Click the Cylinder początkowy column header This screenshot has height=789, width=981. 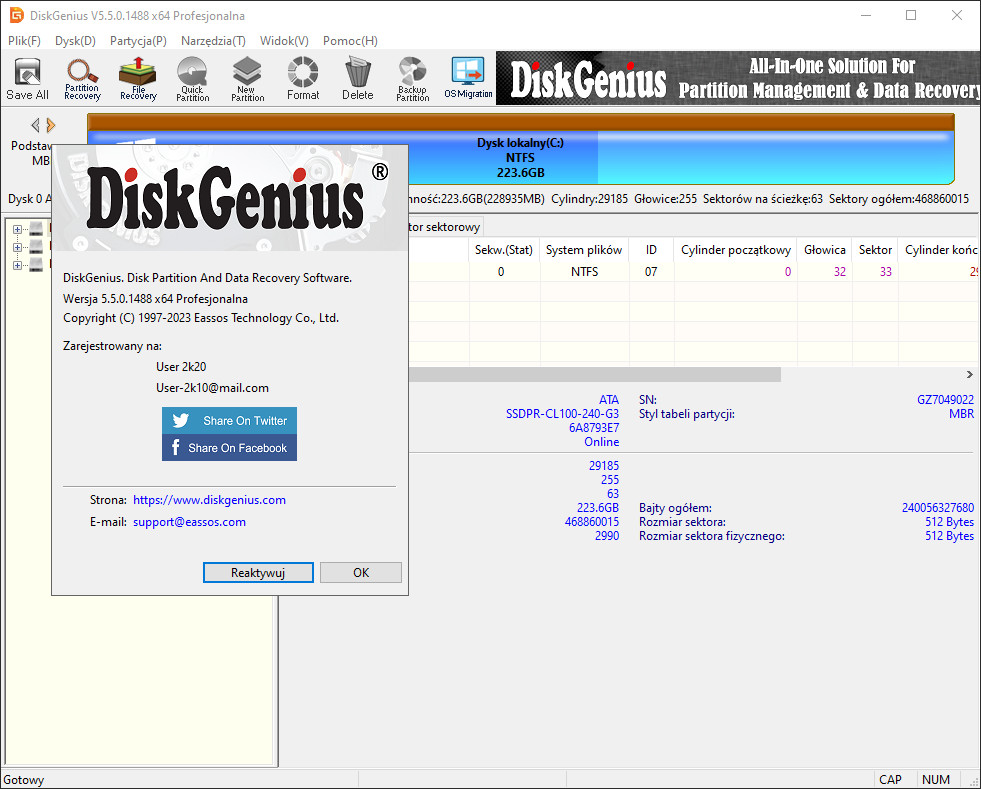coord(735,250)
